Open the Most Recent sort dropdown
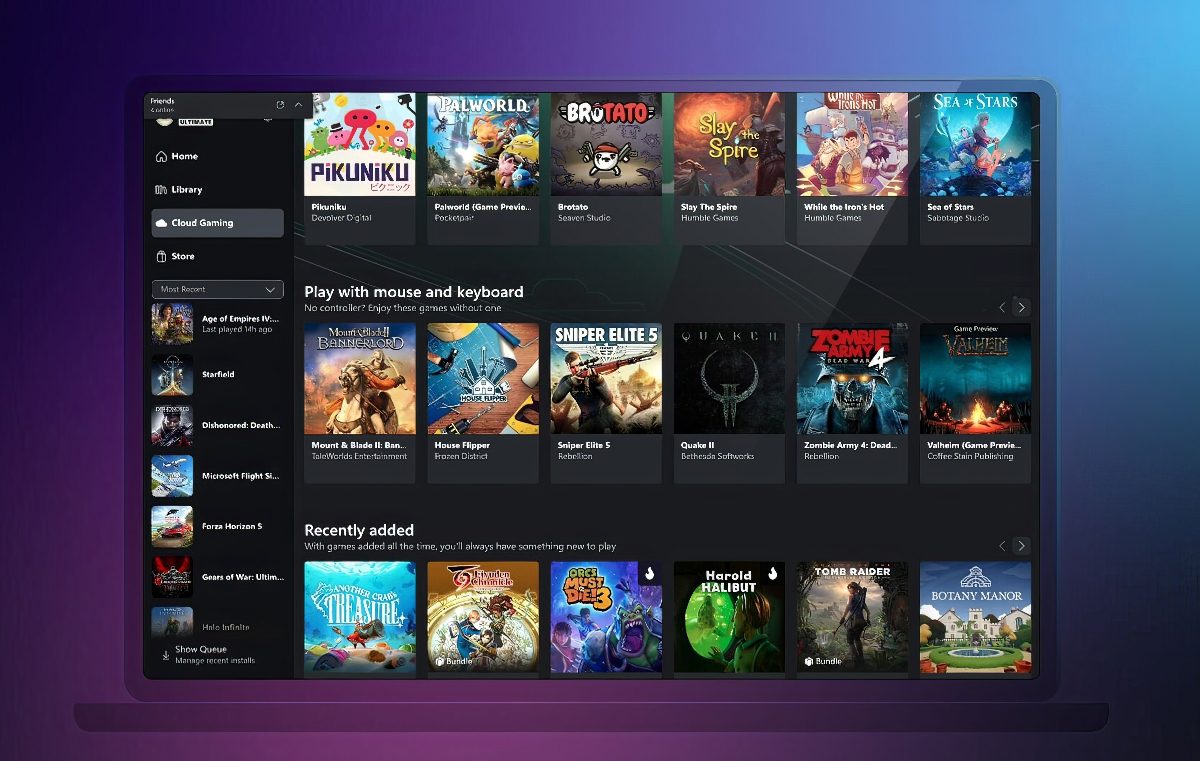1200x761 pixels. click(217, 289)
